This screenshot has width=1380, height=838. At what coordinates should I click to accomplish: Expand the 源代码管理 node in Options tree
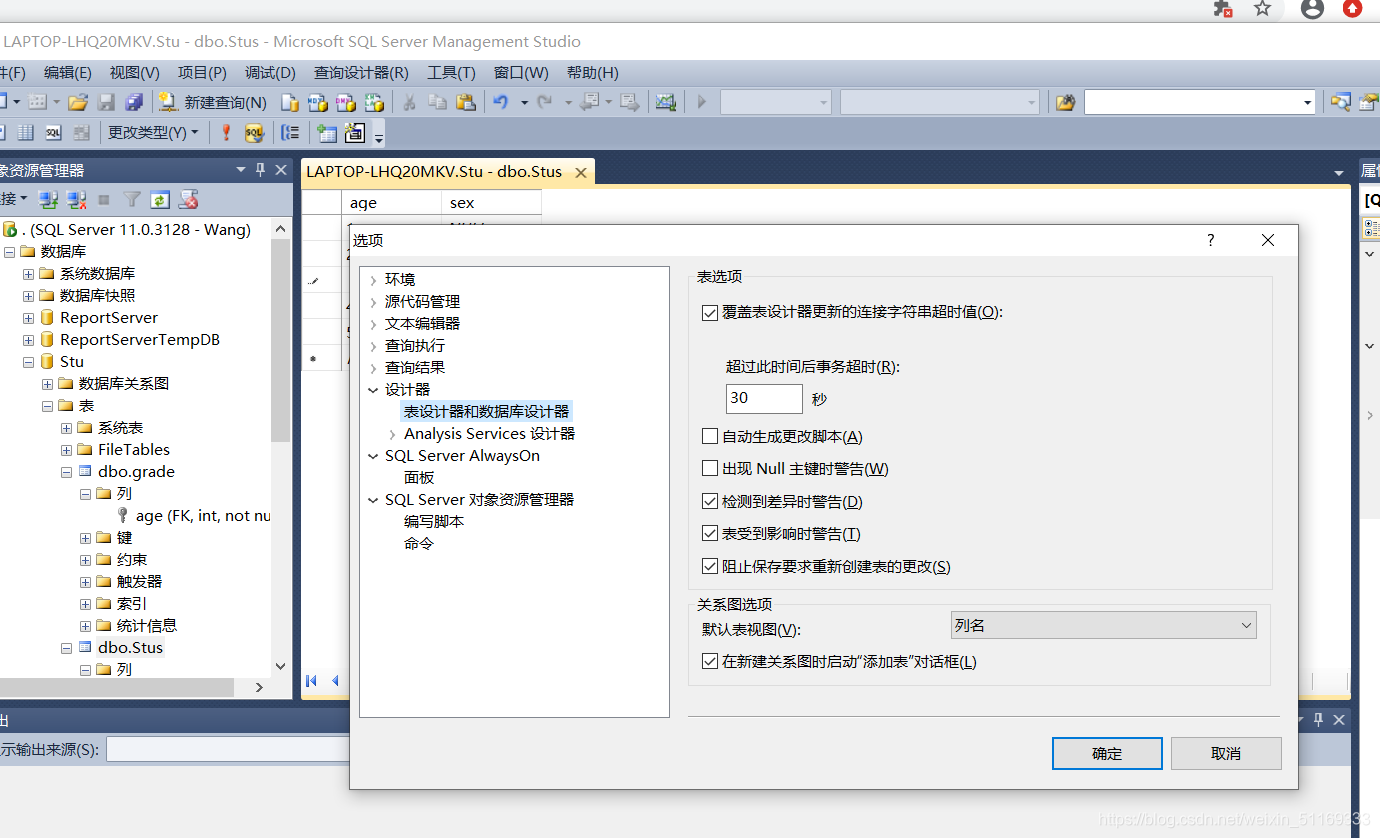click(373, 302)
